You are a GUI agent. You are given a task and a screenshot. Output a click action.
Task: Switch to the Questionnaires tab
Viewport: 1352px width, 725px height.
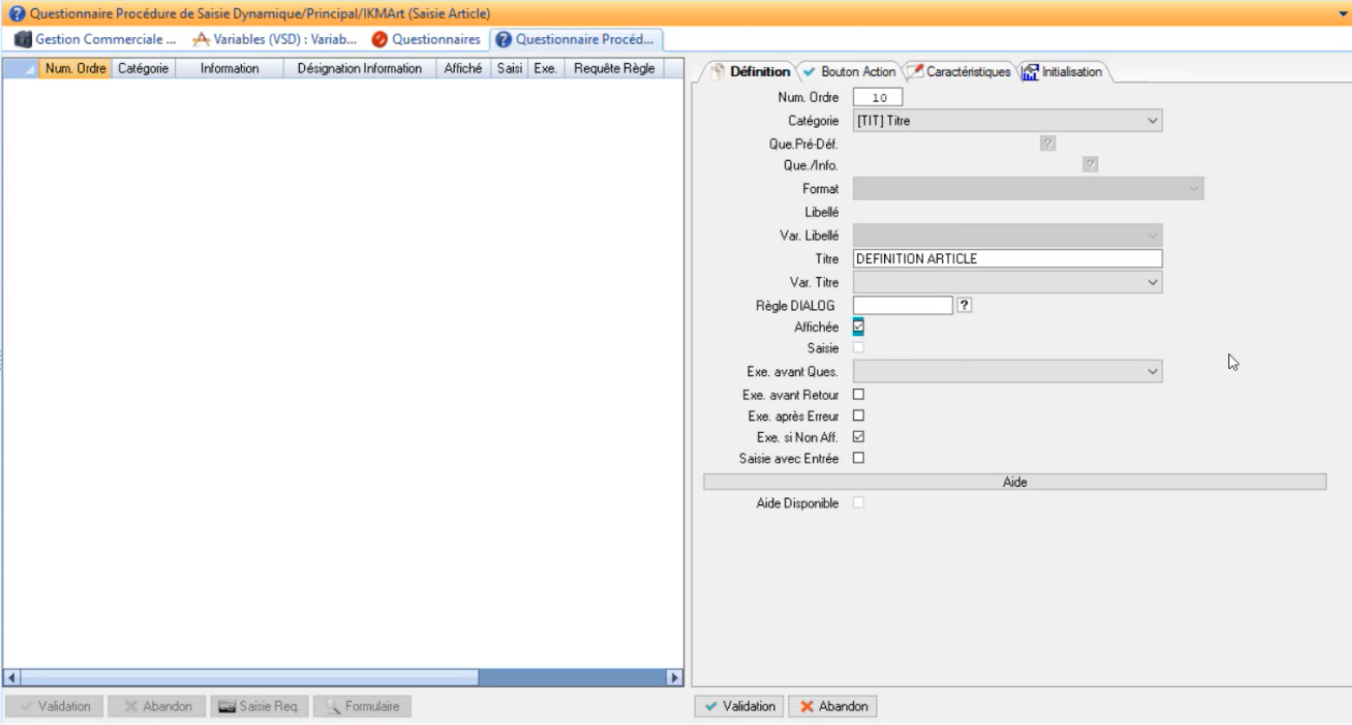point(435,40)
